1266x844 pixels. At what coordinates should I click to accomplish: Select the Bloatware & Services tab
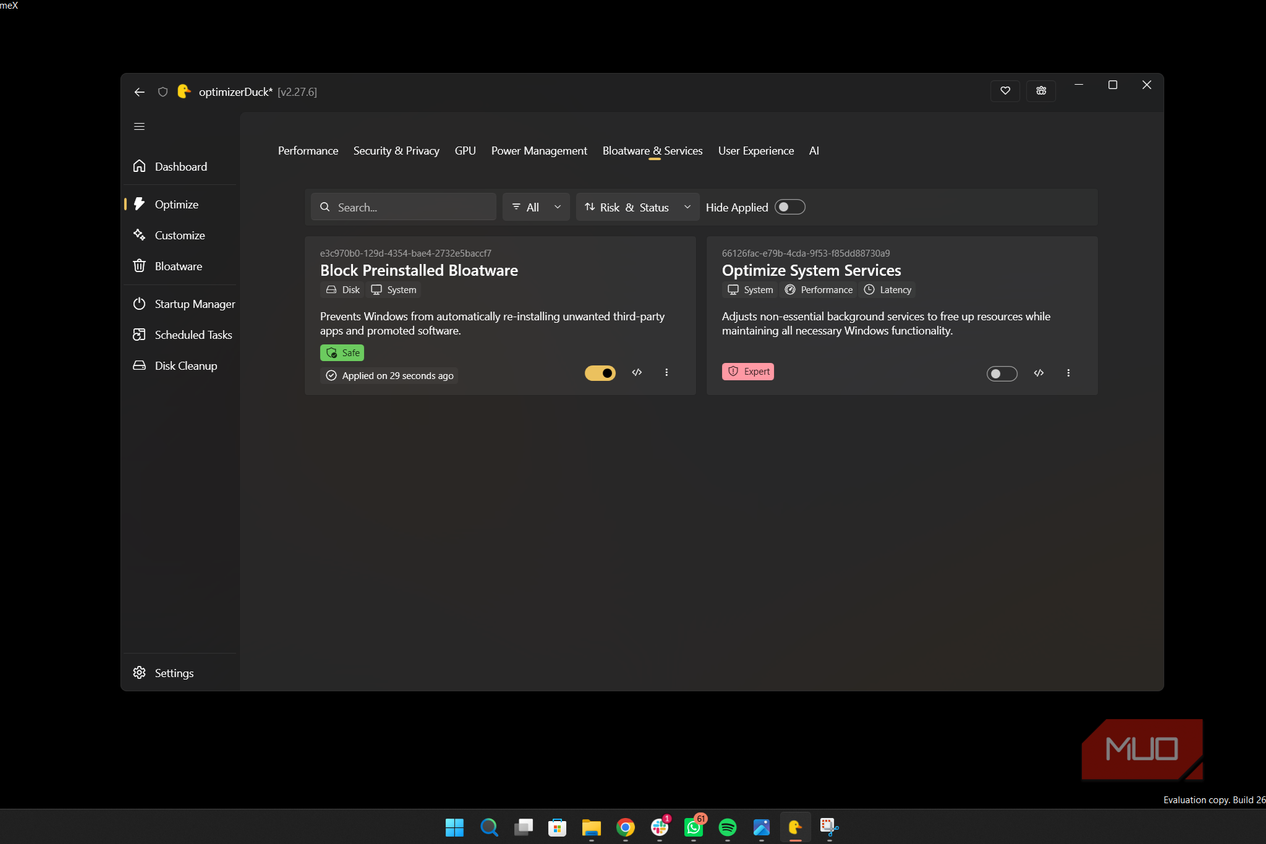pyautogui.click(x=652, y=151)
